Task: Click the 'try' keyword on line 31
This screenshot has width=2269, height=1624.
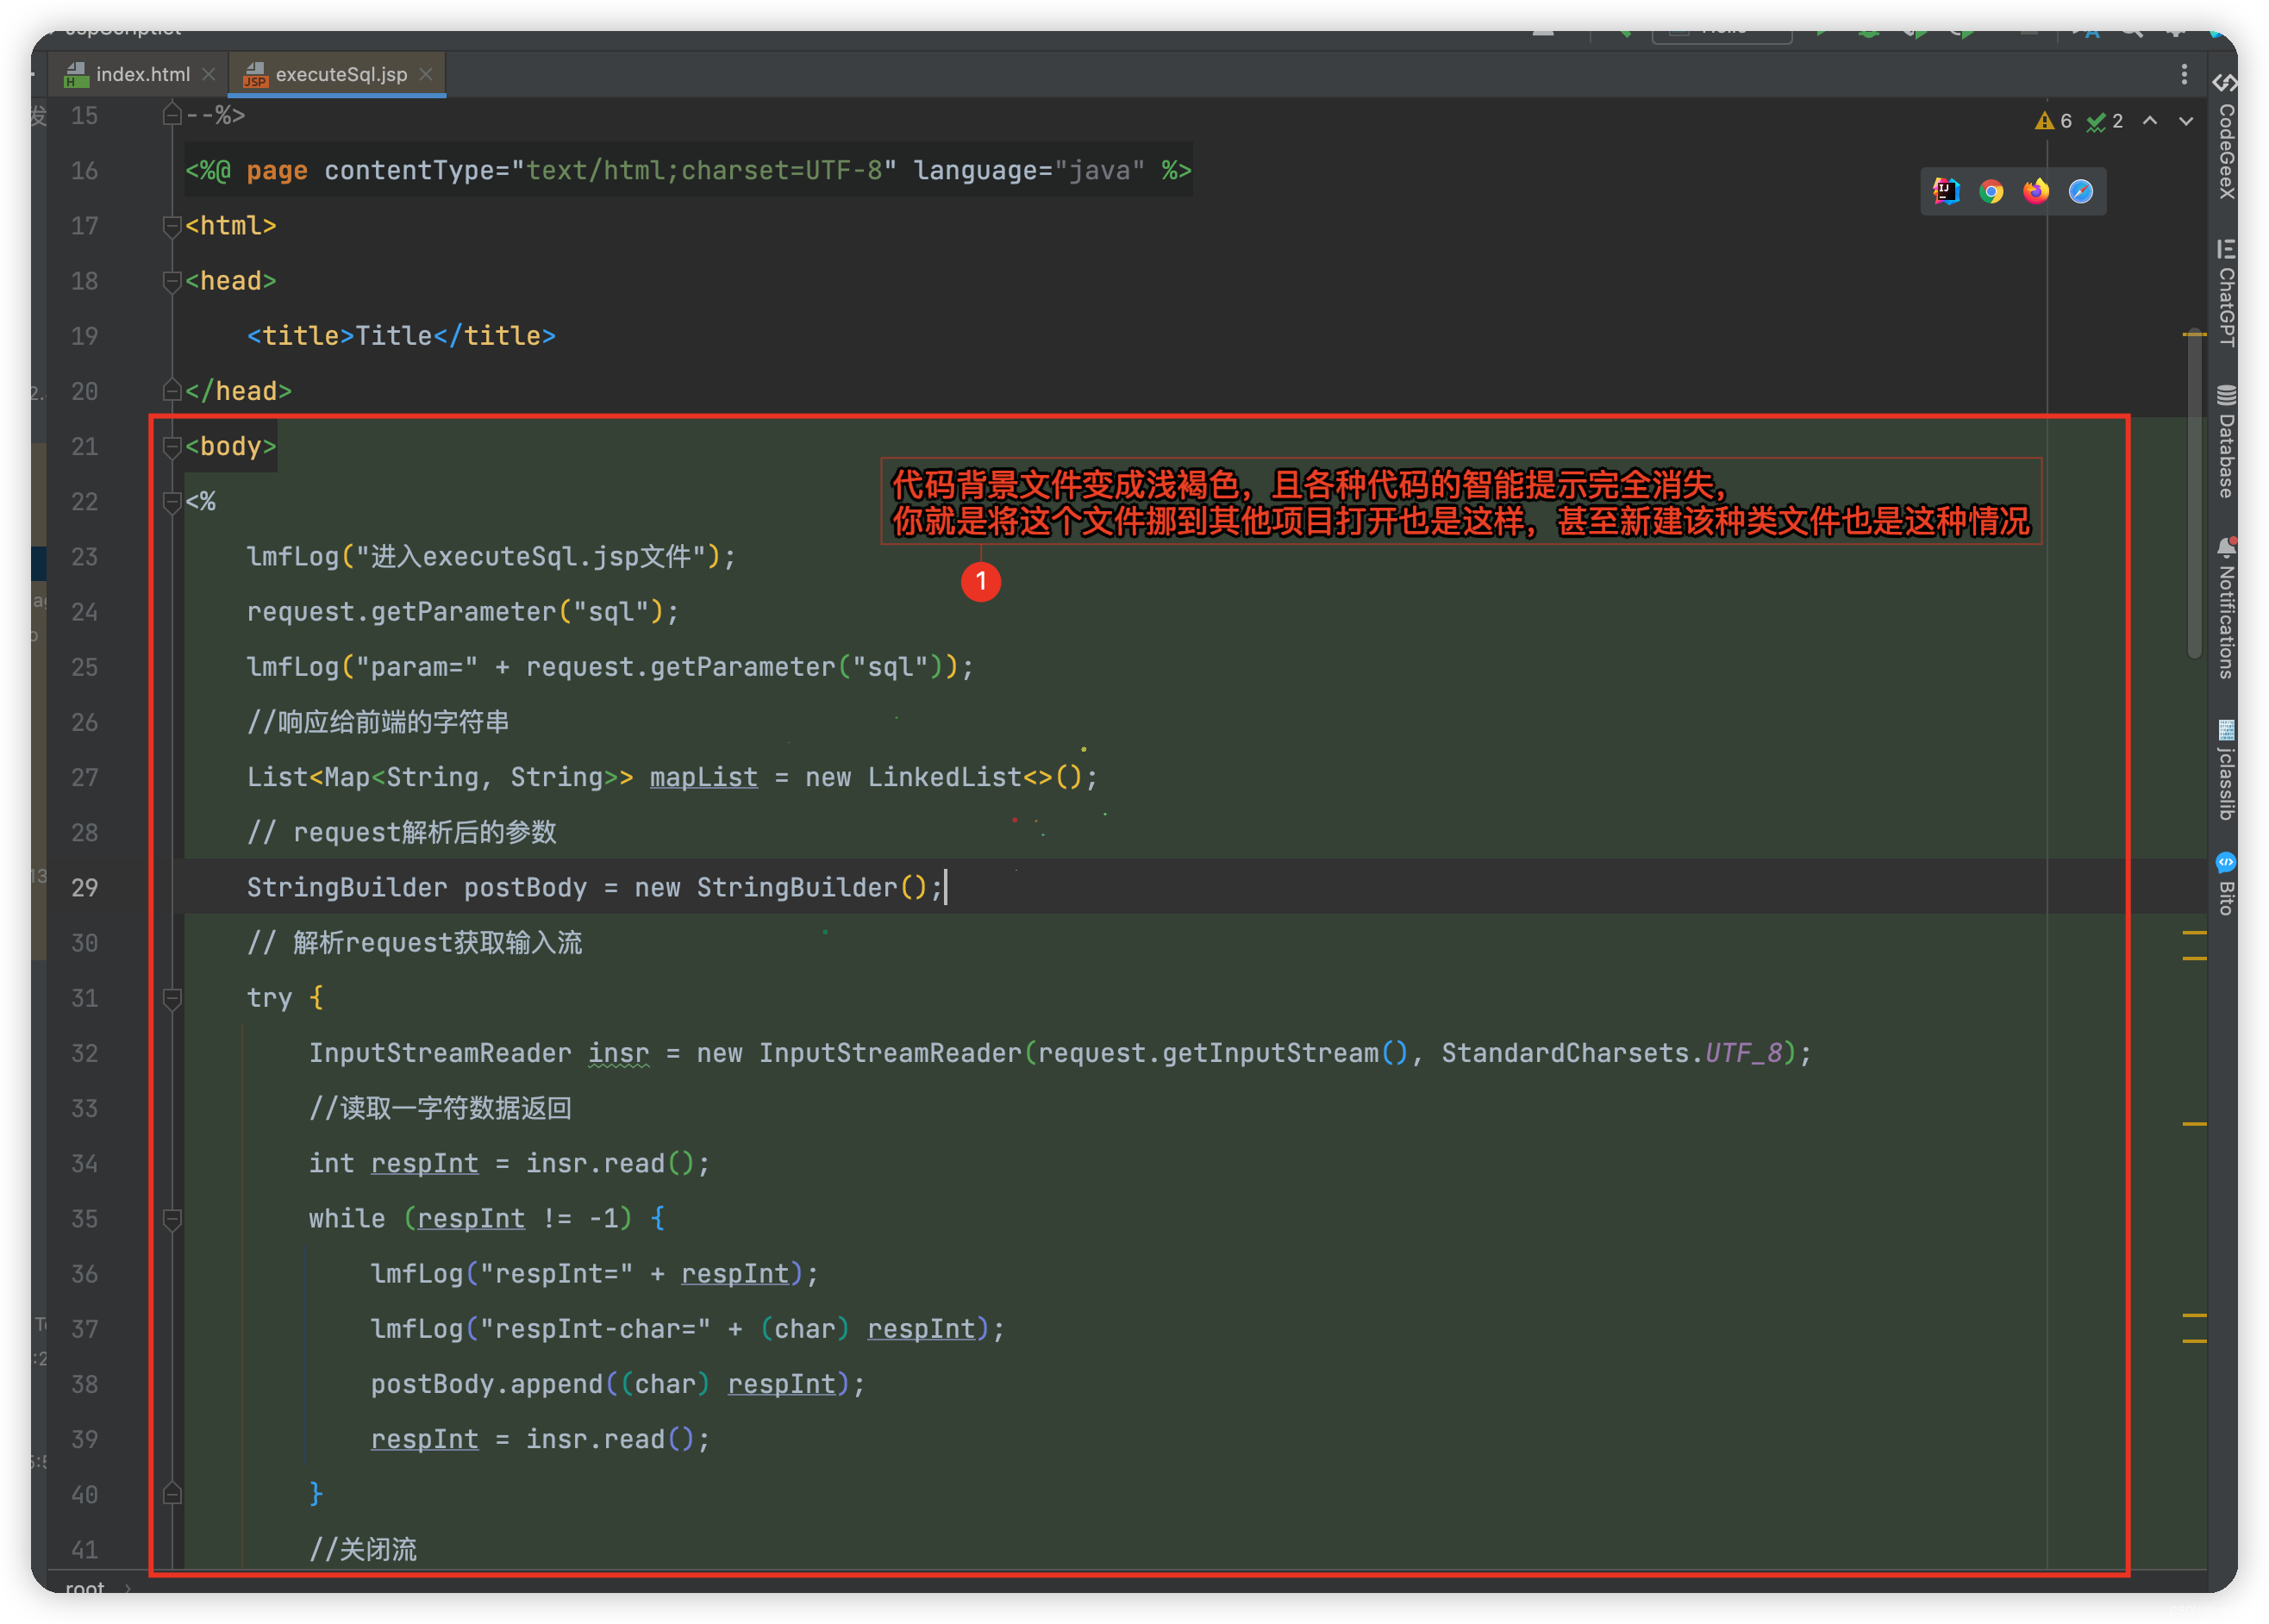Action: [269, 998]
